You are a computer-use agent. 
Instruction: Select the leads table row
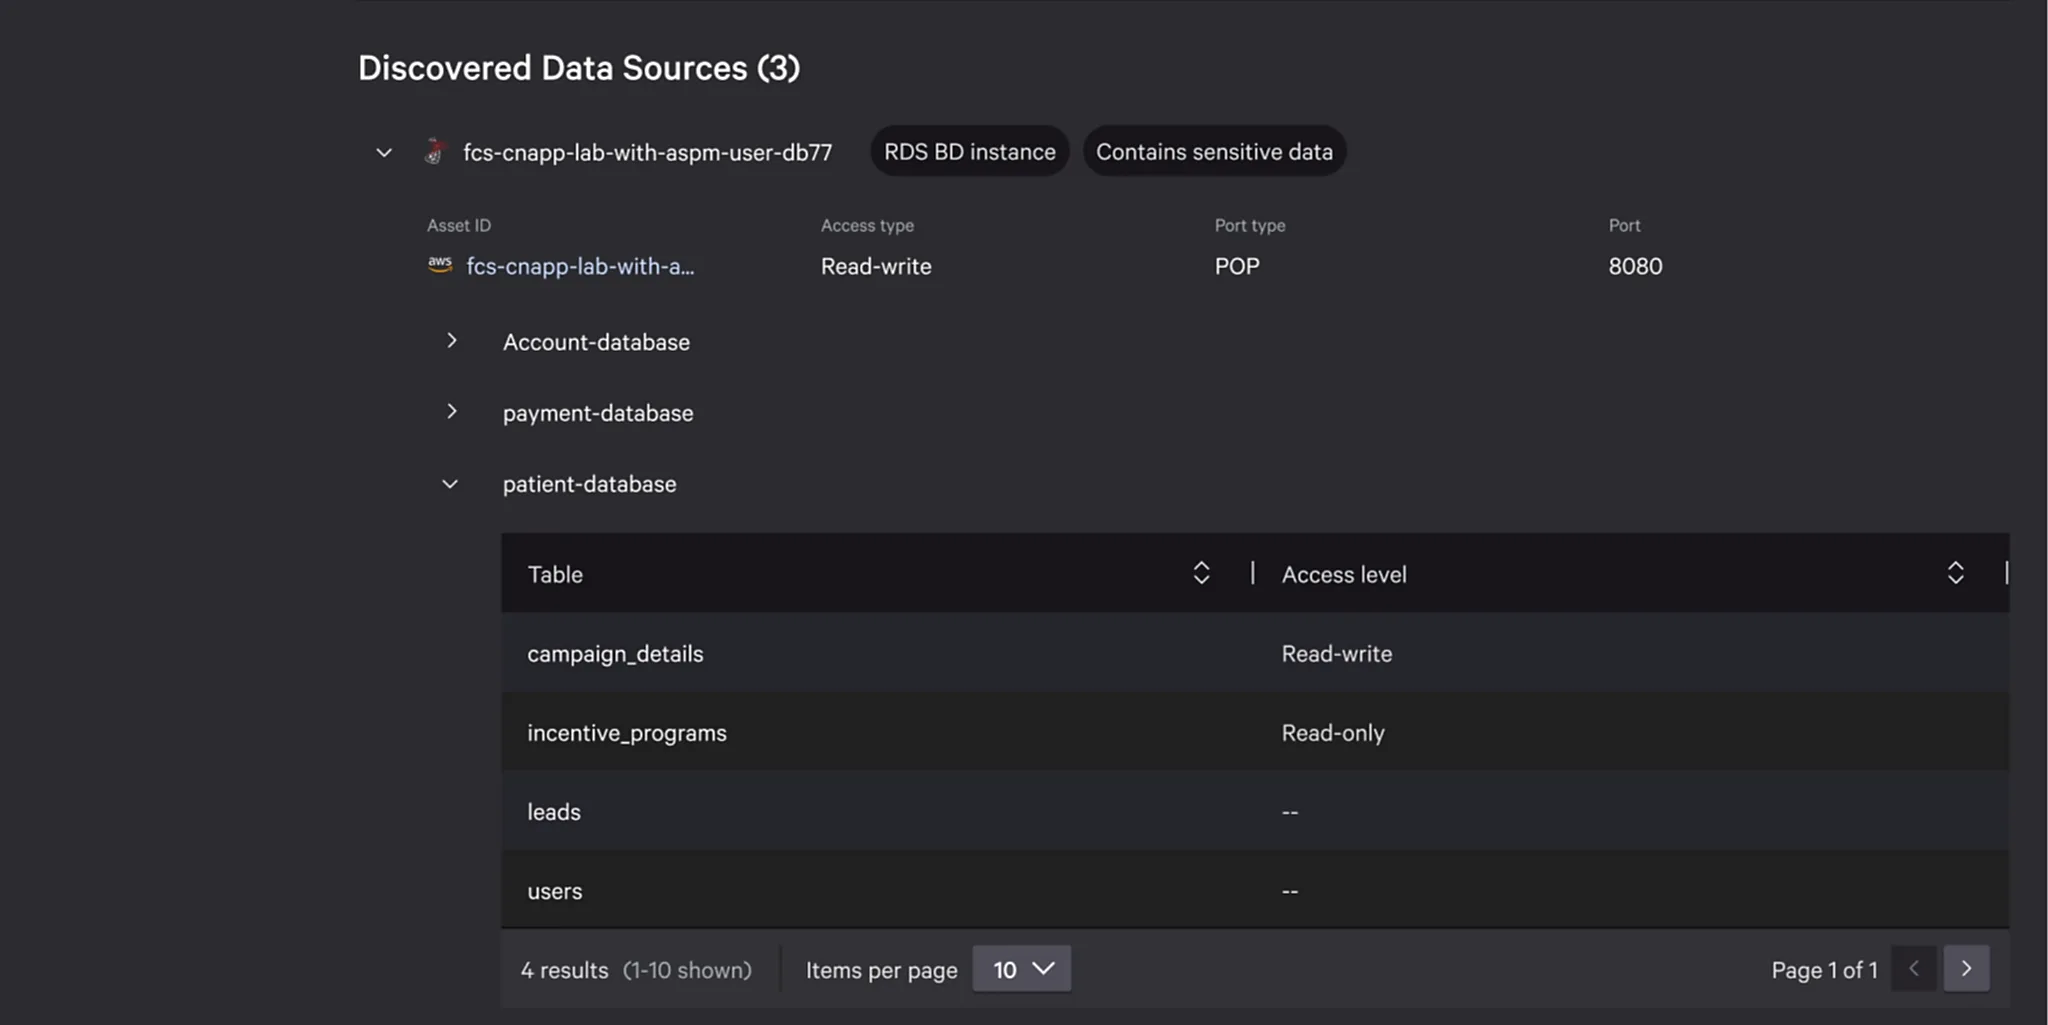click(1255, 811)
